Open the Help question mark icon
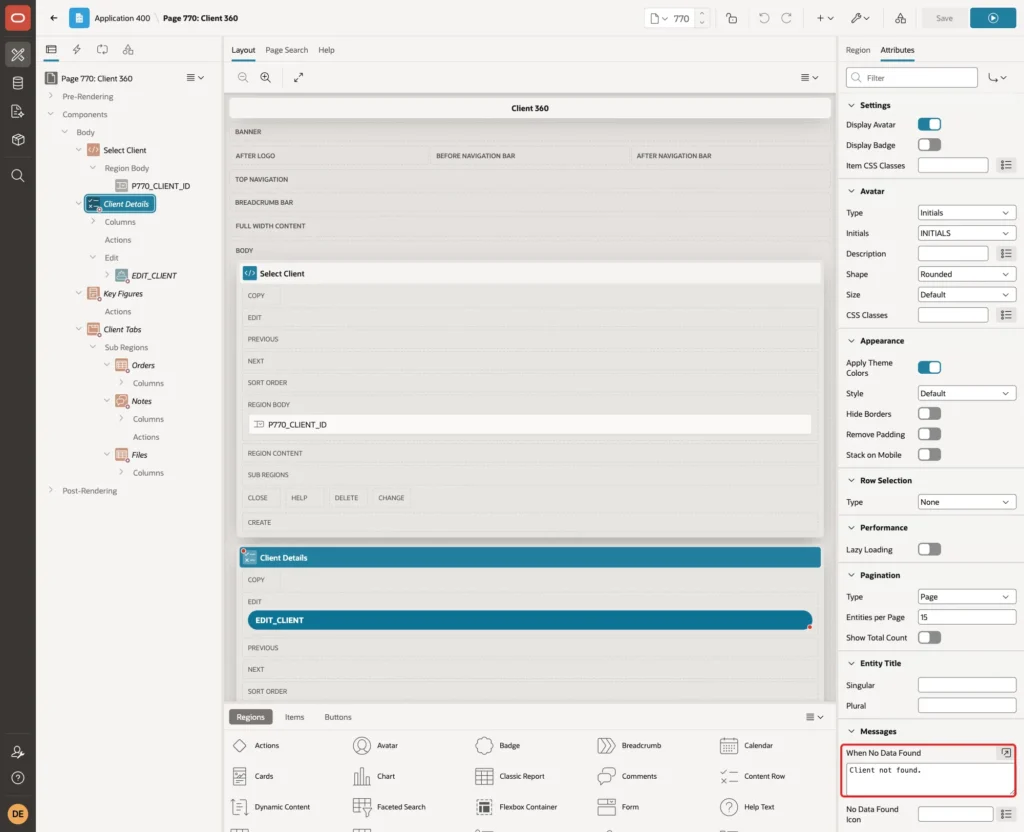 tap(18, 778)
